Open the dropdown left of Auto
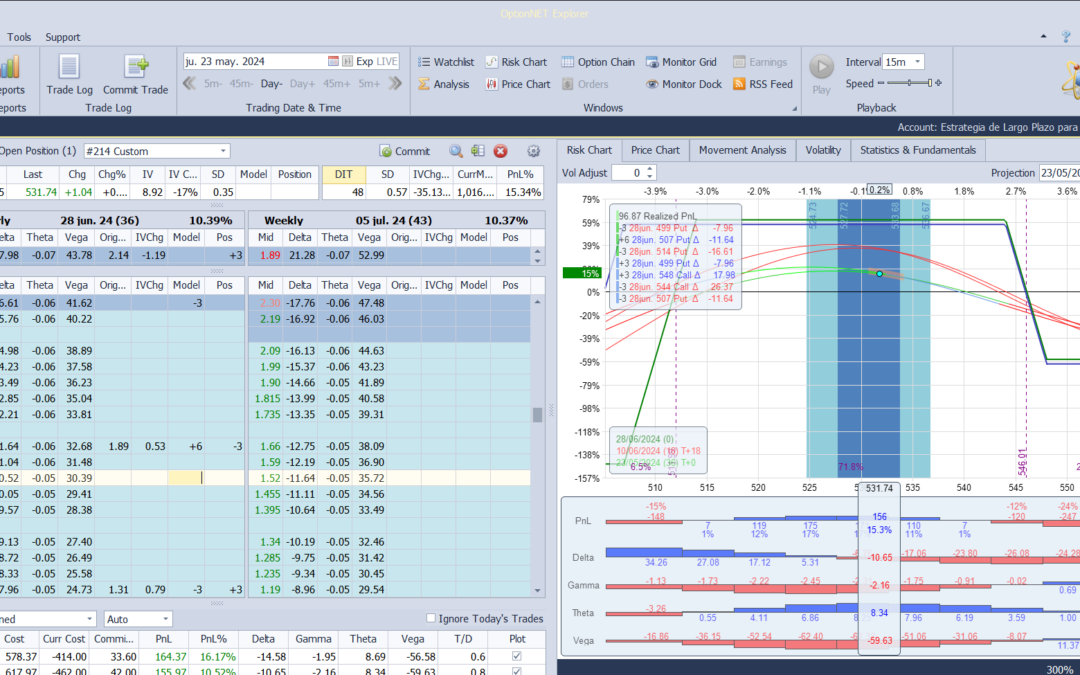1080x675 pixels. pos(89,619)
